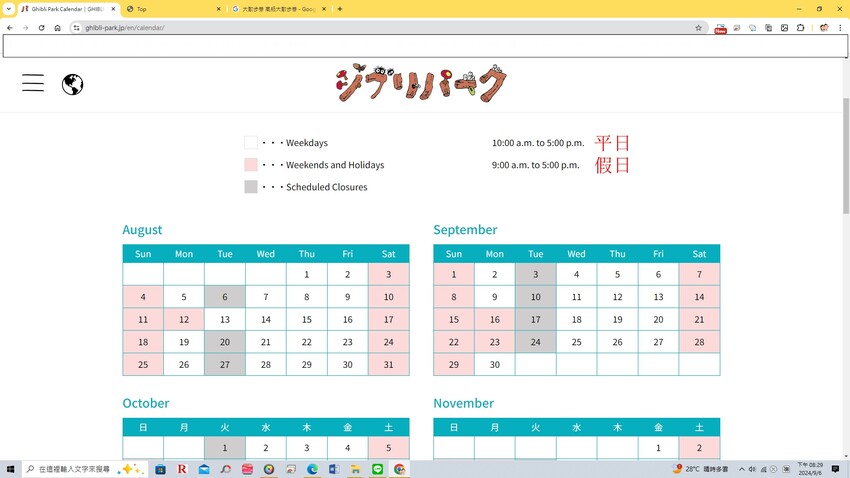Image resolution: width=850 pixels, height=478 pixels.
Task: Reload the current page
Action: pyautogui.click(x=41, y=28)
